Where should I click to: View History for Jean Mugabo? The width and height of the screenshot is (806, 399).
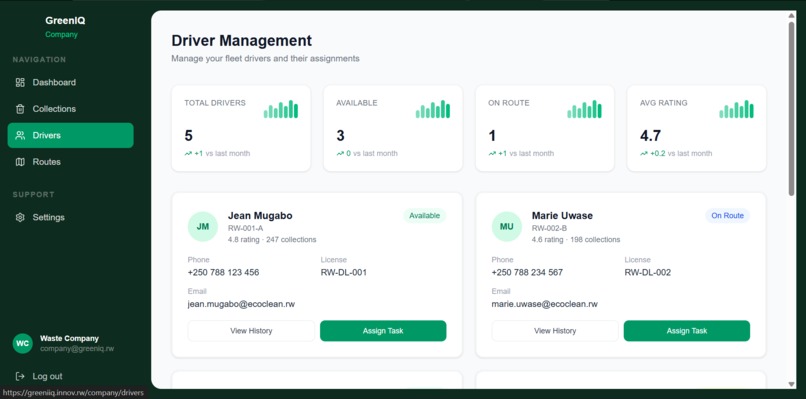coord(251,331)
